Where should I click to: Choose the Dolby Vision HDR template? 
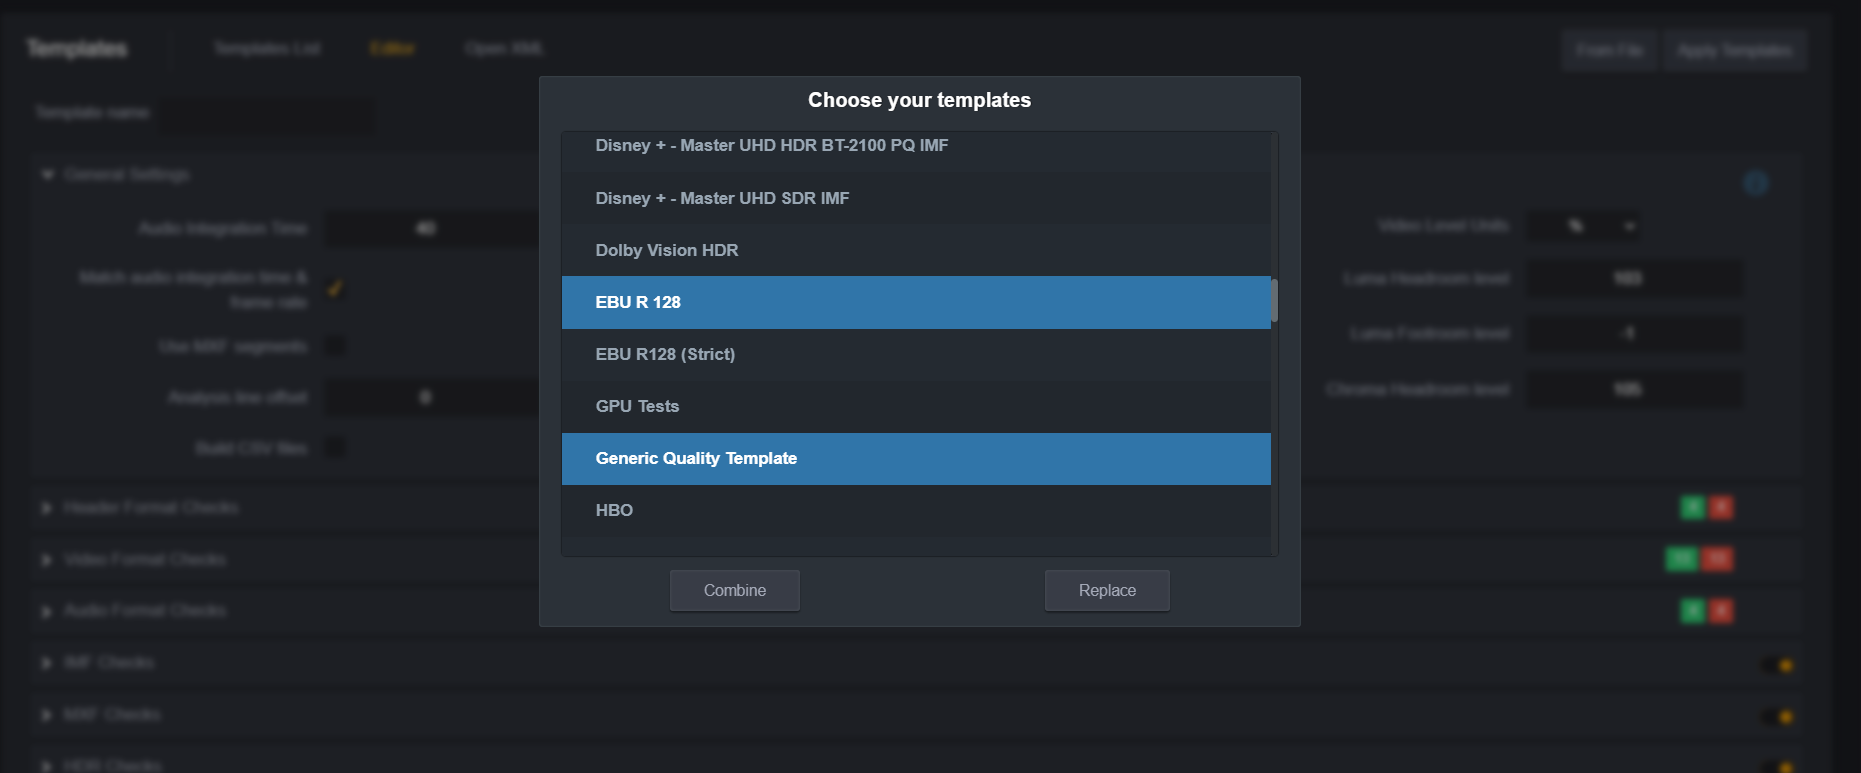[x=916, y=250]
